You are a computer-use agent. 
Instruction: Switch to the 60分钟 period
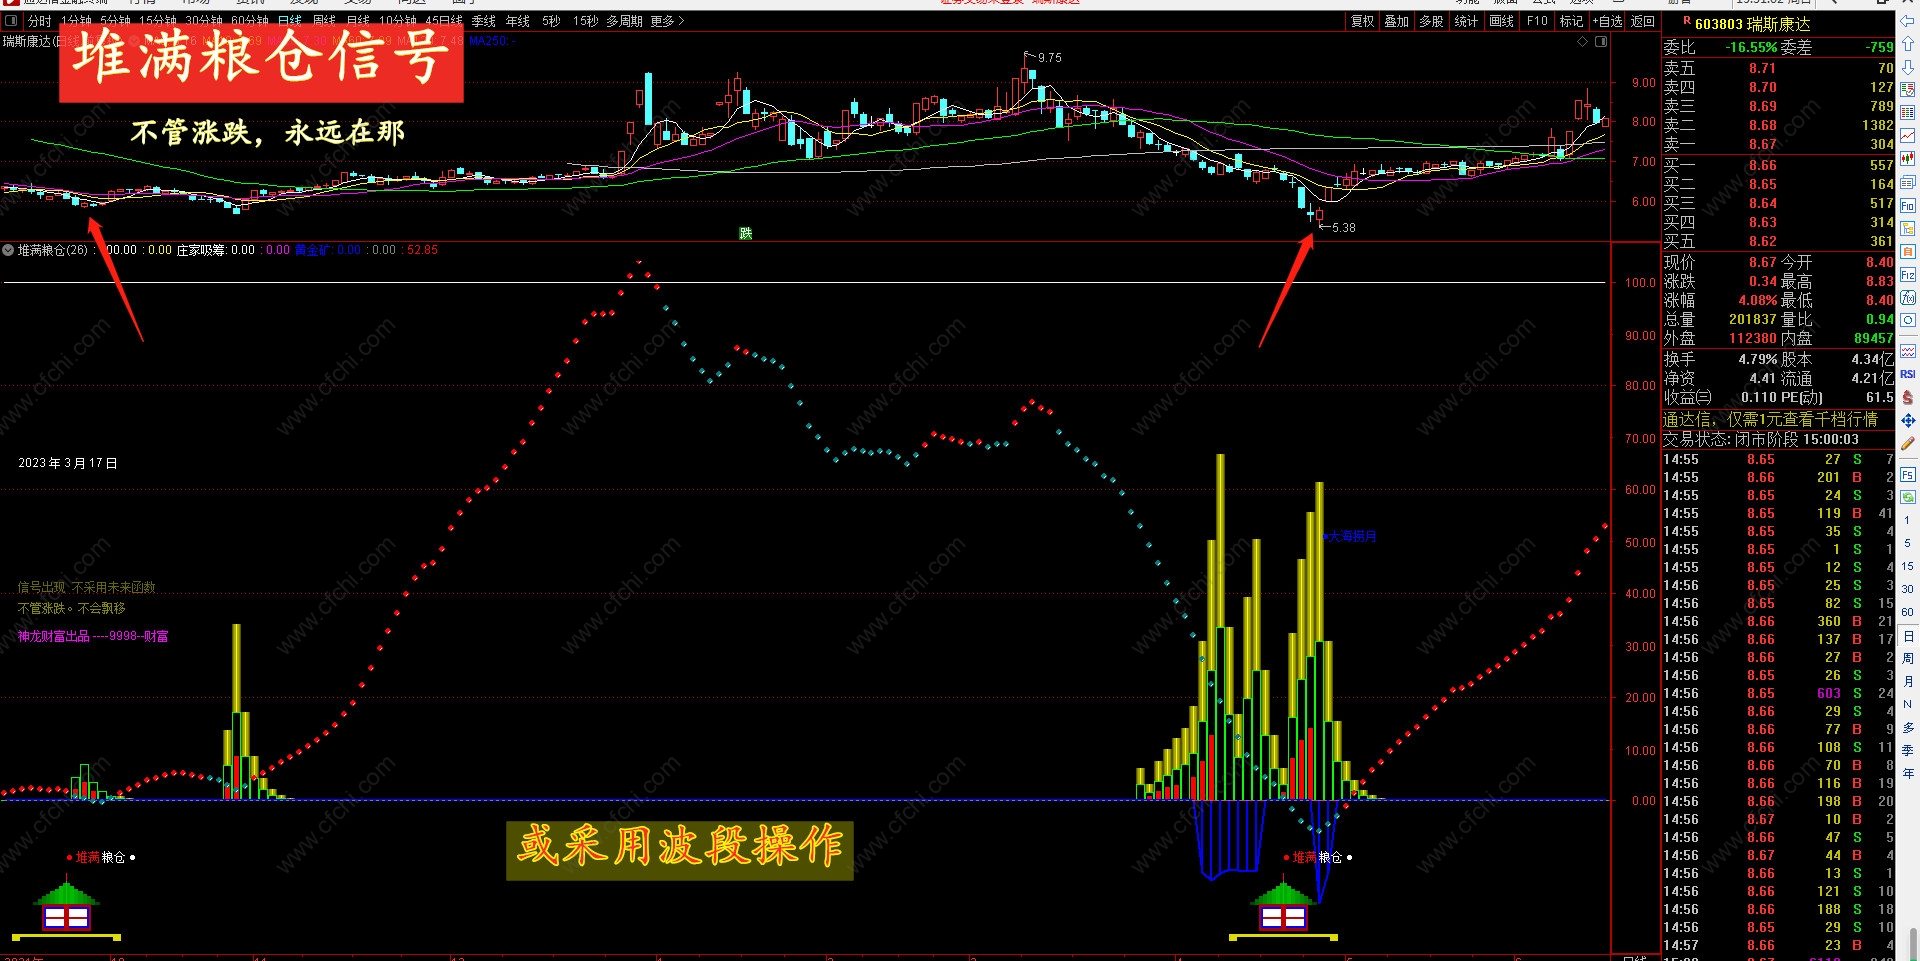coord(250,20)
